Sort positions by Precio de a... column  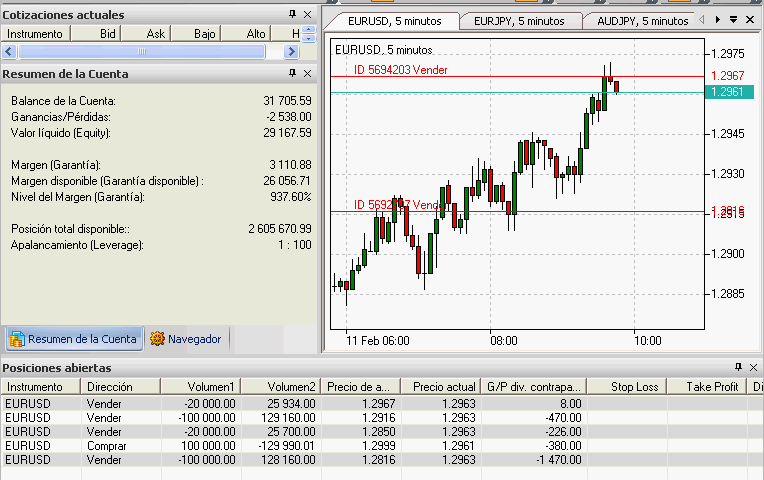point(360,387)
